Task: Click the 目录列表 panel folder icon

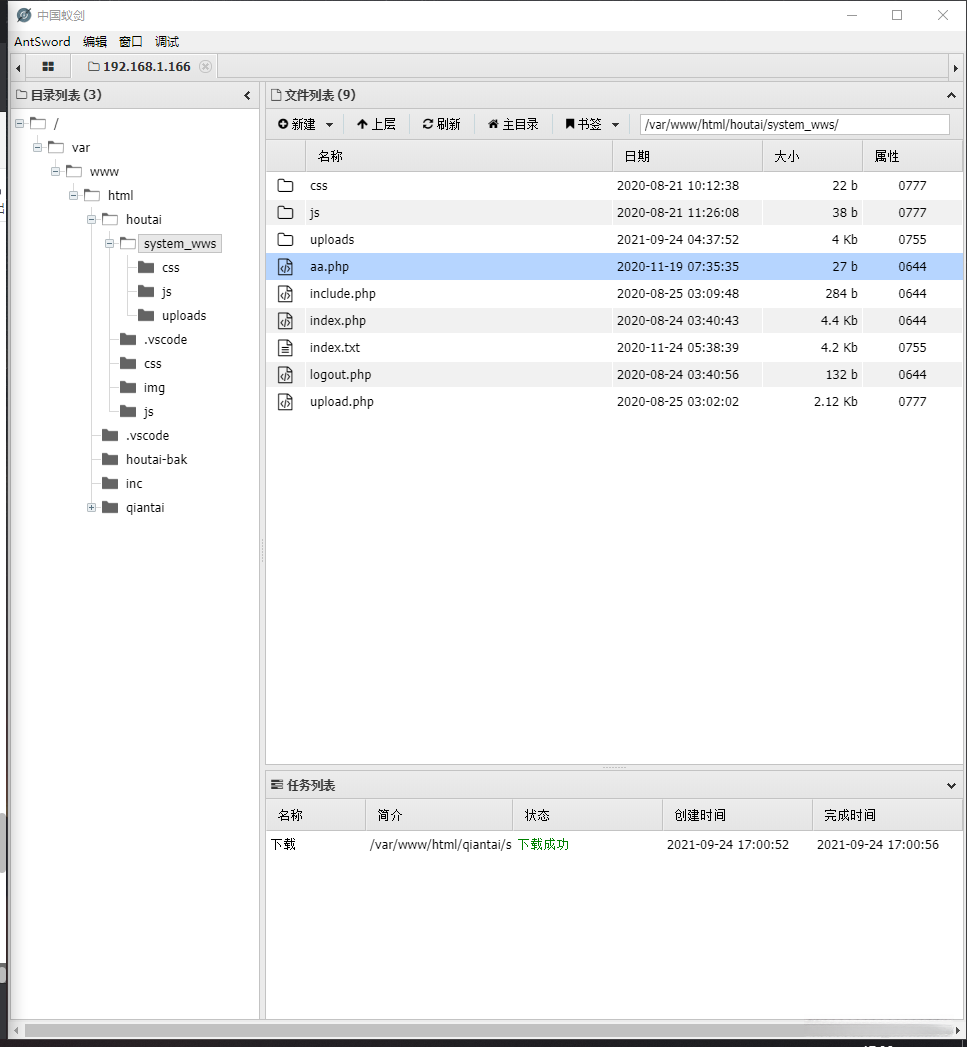Action: [21, 95]
